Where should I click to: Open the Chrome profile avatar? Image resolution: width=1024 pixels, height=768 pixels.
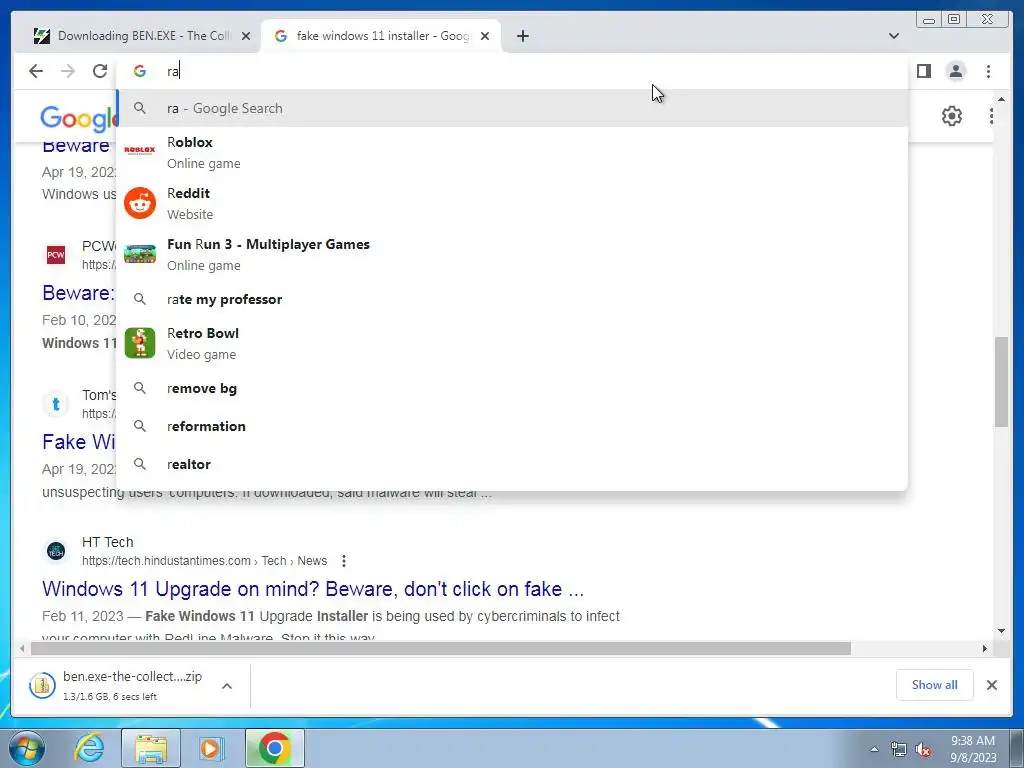pyautogui.click(x=955, y=71)
